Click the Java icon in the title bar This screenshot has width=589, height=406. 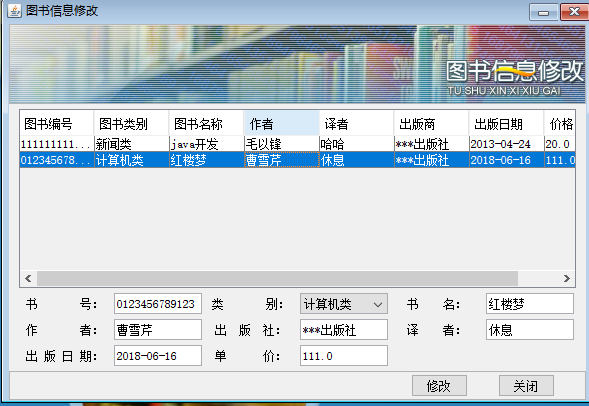[15, 10]
